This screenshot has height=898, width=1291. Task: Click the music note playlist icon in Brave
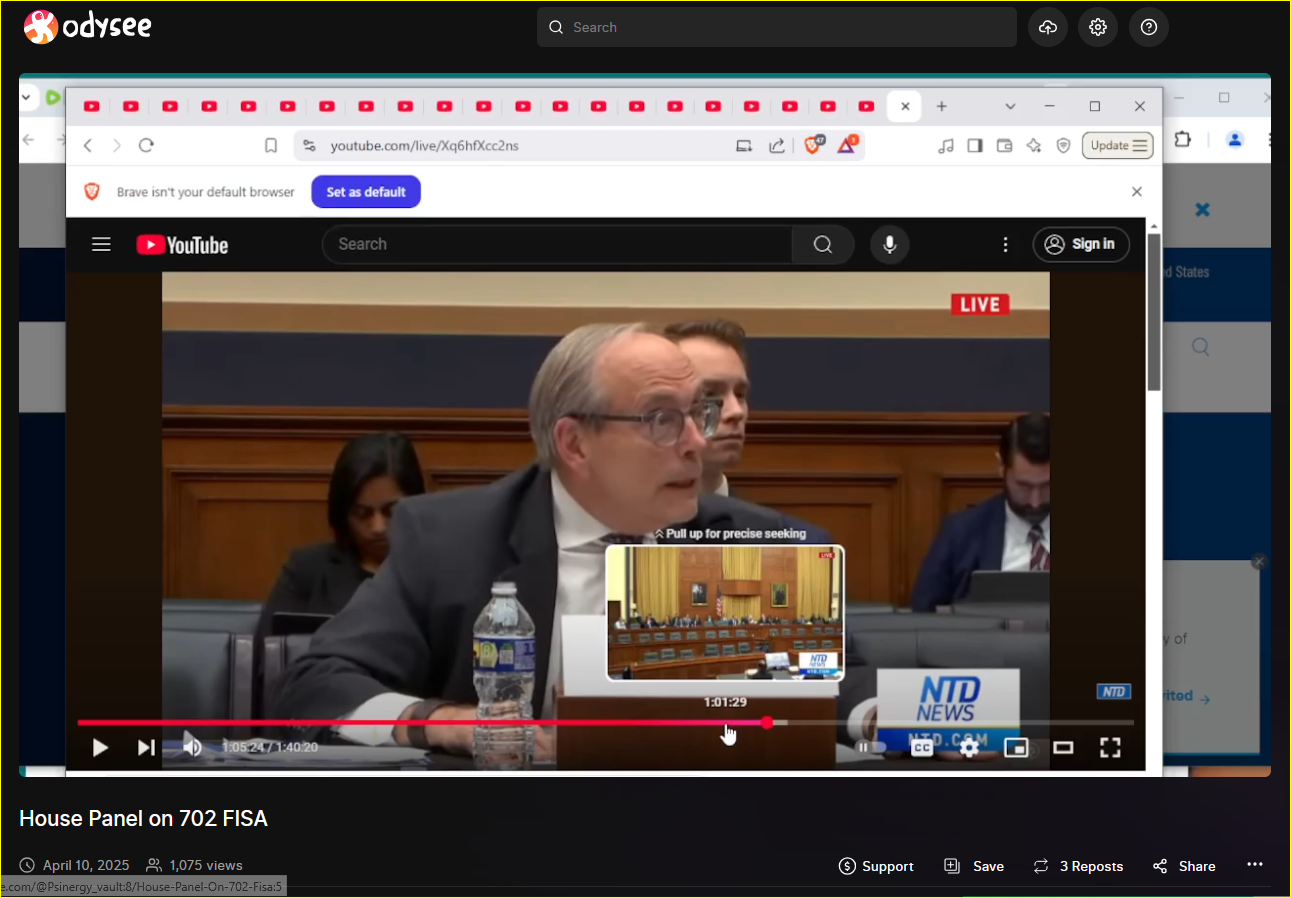tap(946, 145)
